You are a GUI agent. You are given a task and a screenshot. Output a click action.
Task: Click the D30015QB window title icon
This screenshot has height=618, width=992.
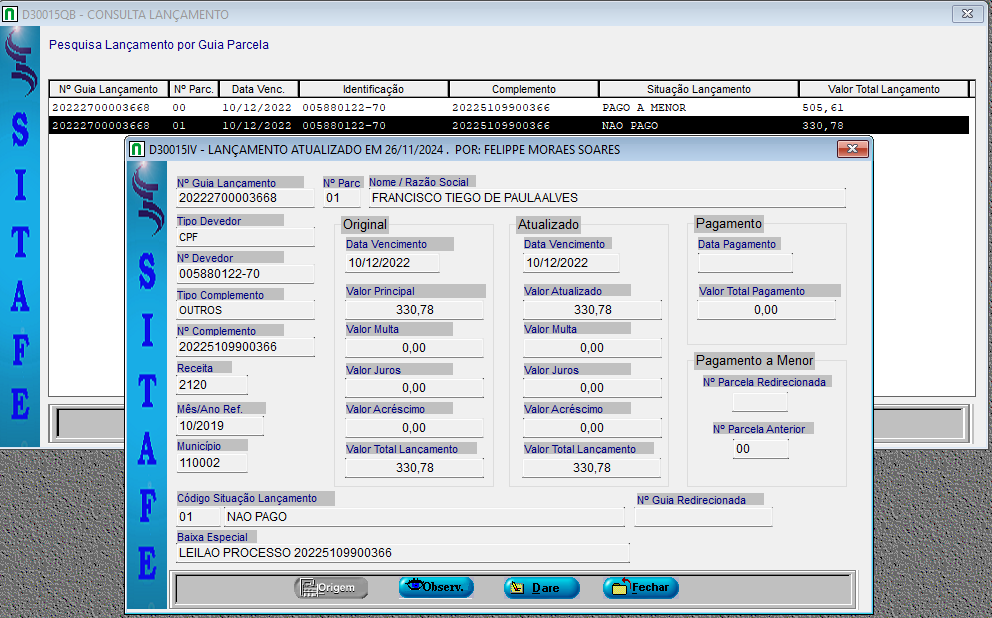click(11, 15)
